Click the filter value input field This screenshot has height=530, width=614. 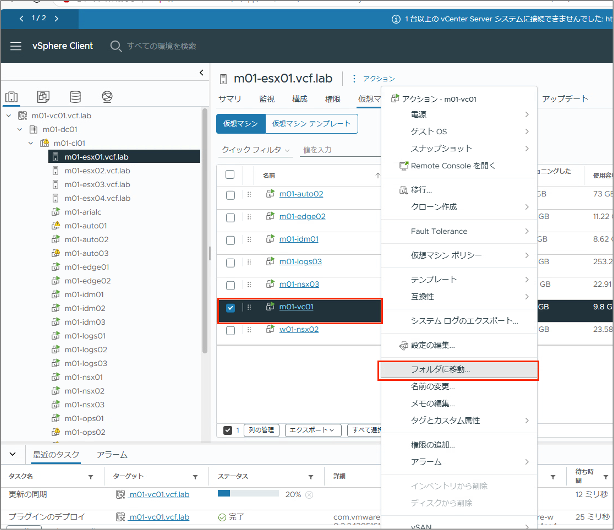pyautogui.click(x=340, y=150)
